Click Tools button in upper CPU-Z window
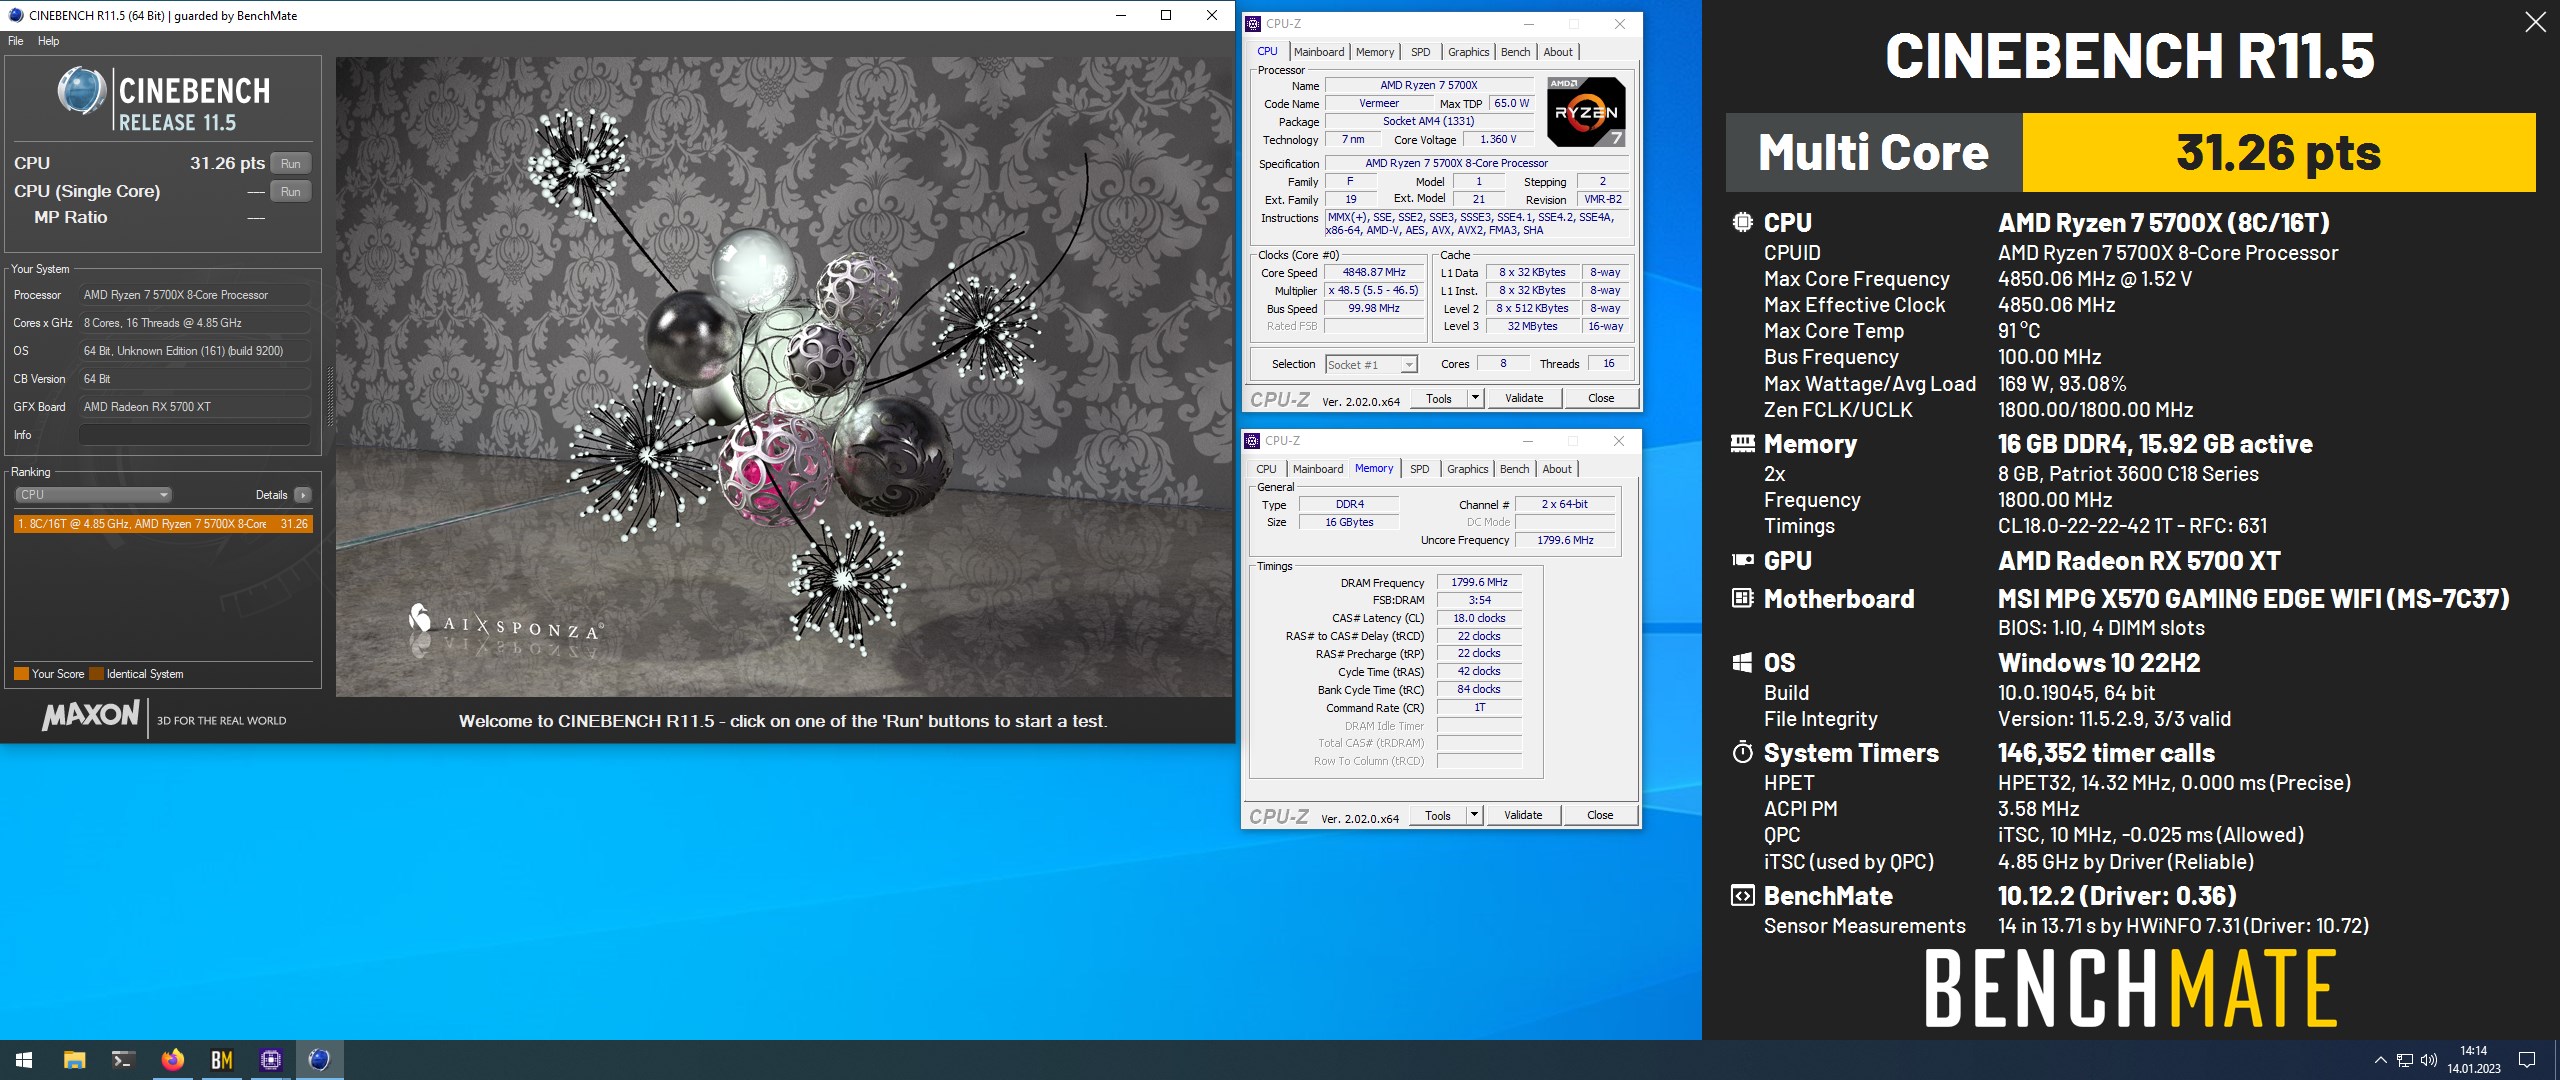This screenshot has width=2560, height=1080. click(1438, 398)
